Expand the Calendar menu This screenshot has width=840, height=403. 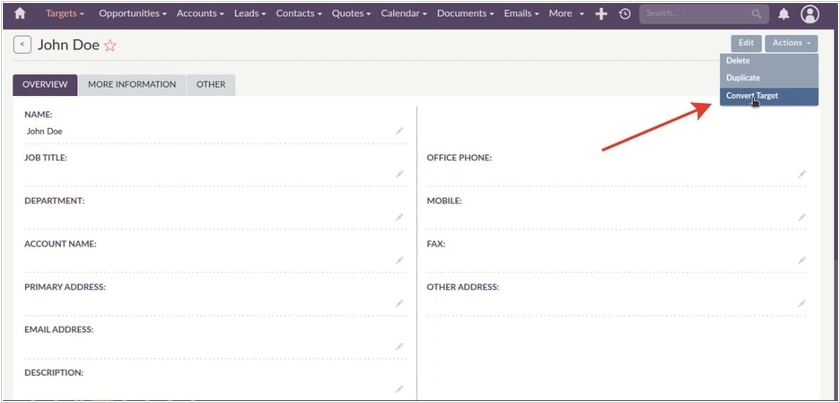click(x=404, y=14)
